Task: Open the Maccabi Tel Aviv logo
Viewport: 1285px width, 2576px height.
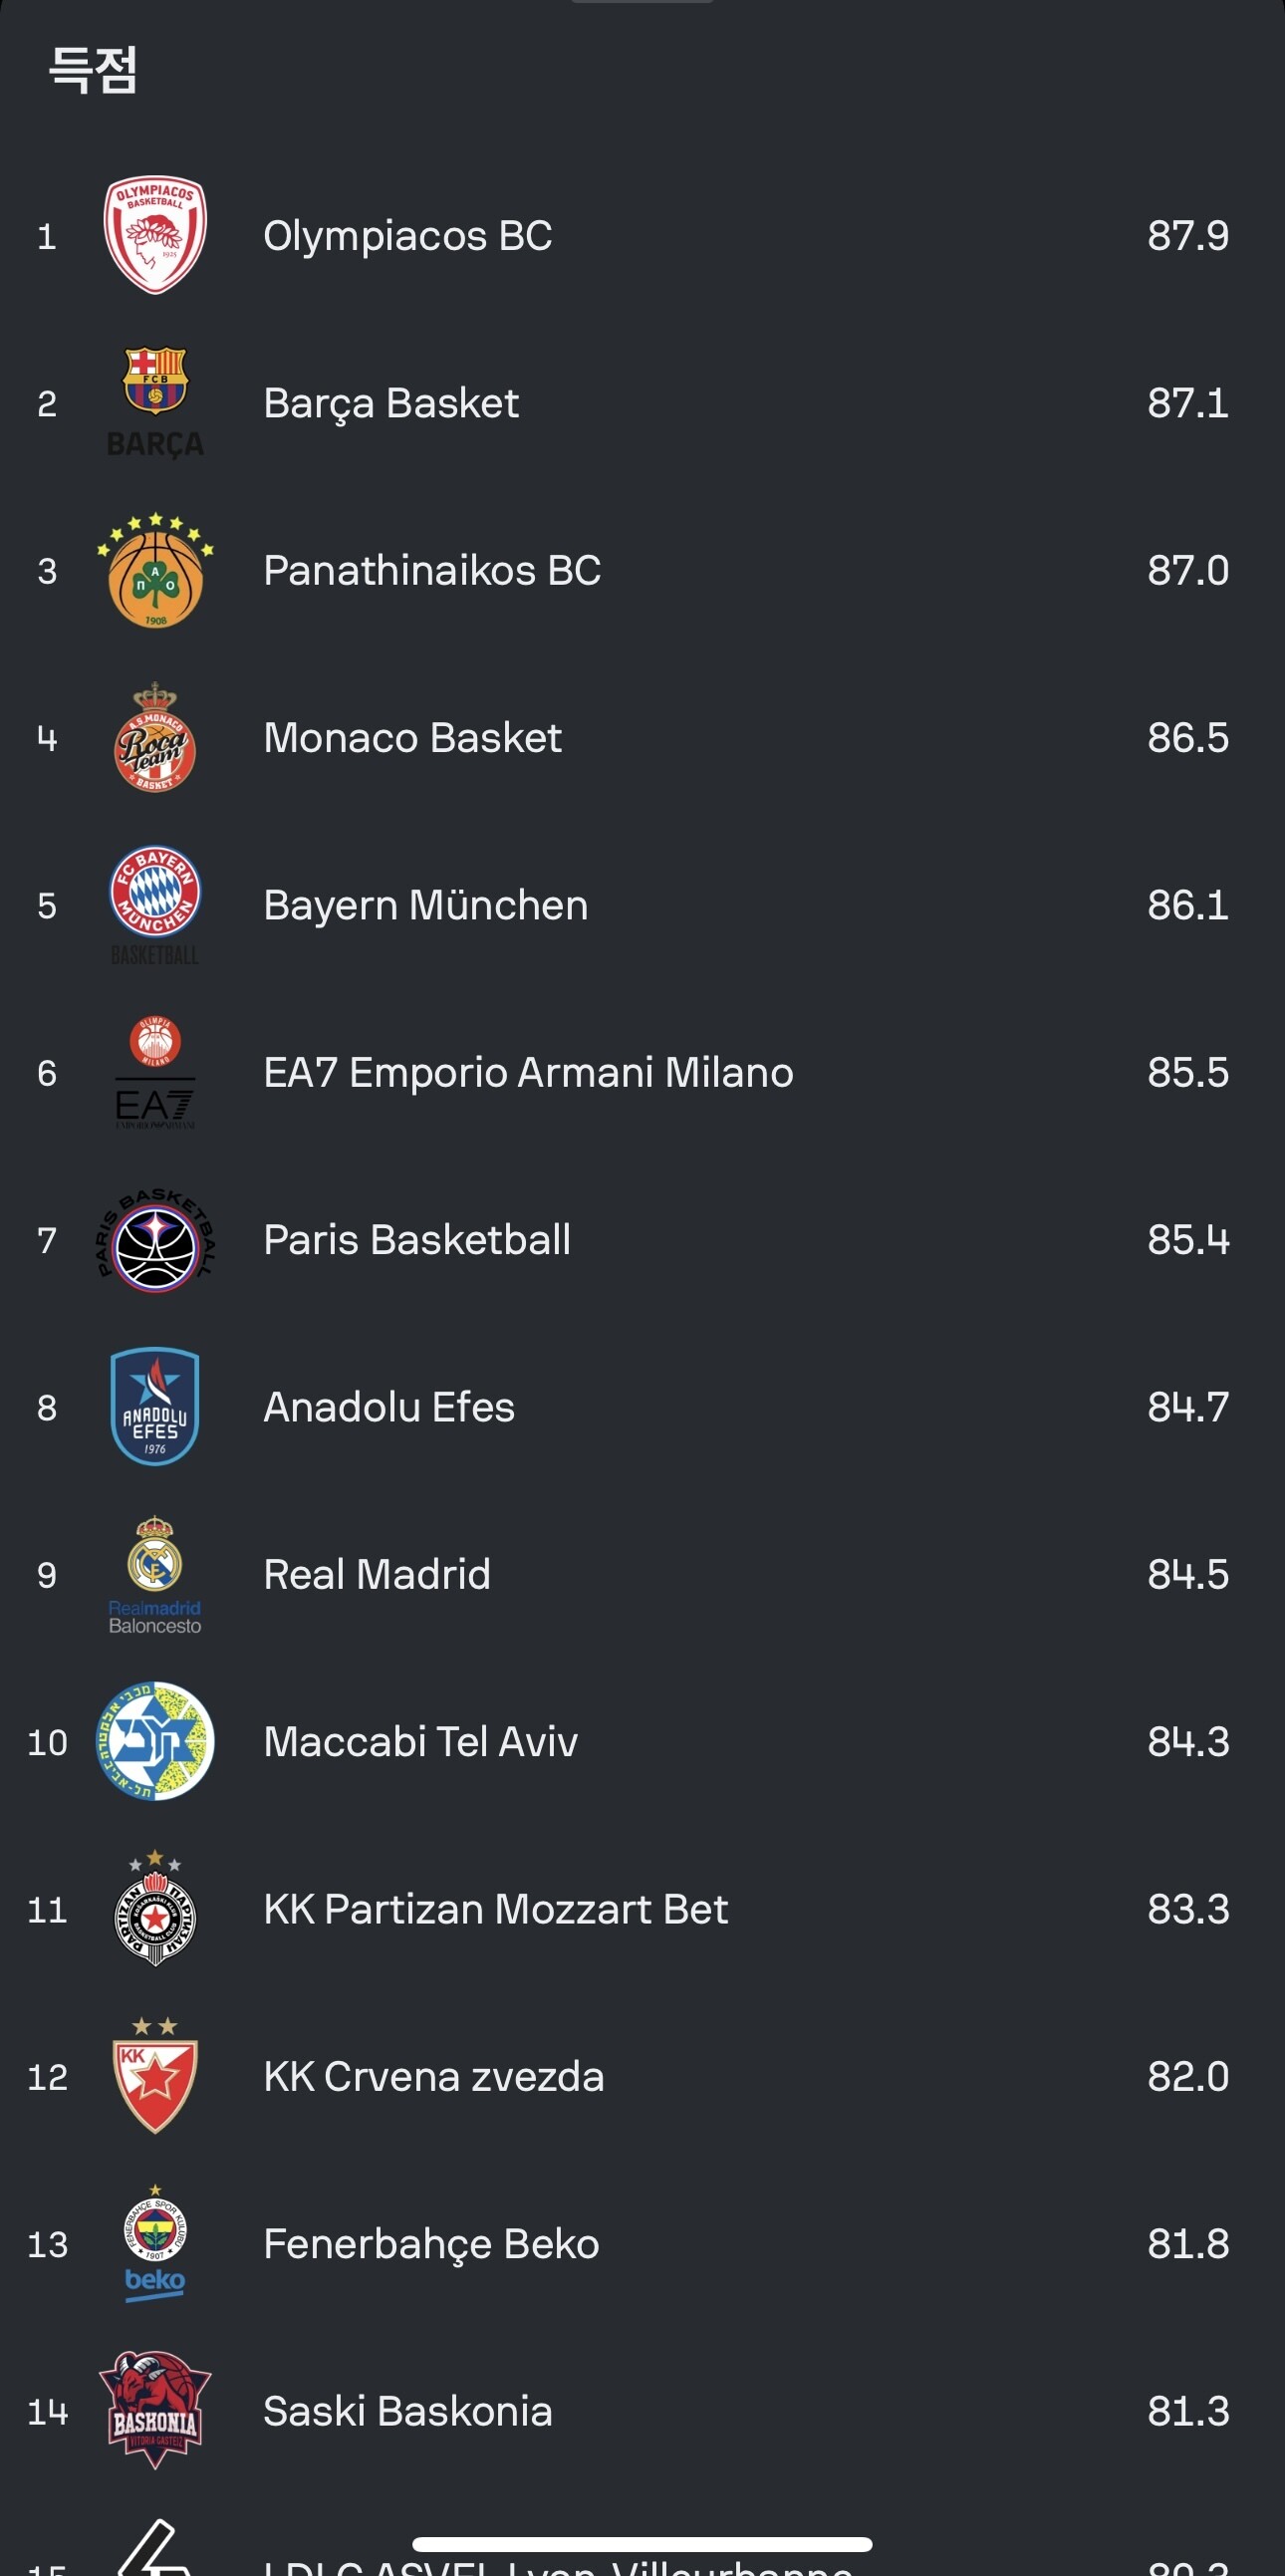Action: pos(155,1742)
